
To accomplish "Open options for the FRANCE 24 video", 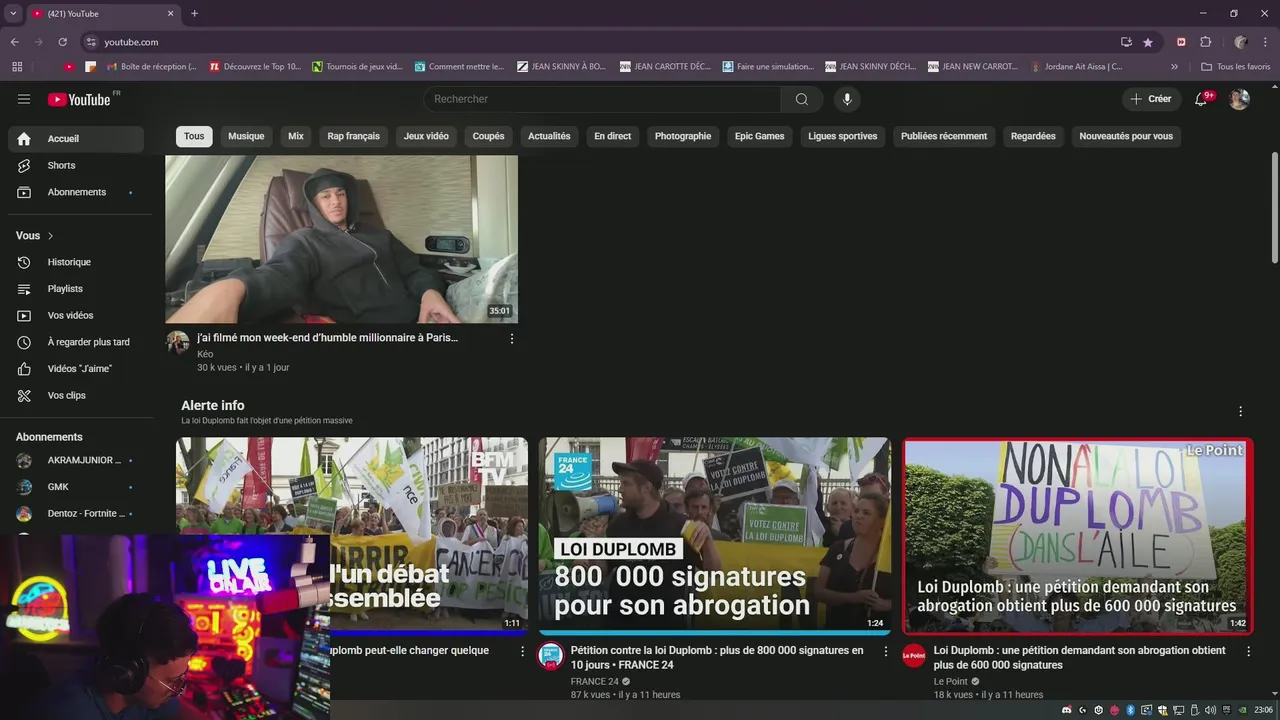I will point(885,651).
